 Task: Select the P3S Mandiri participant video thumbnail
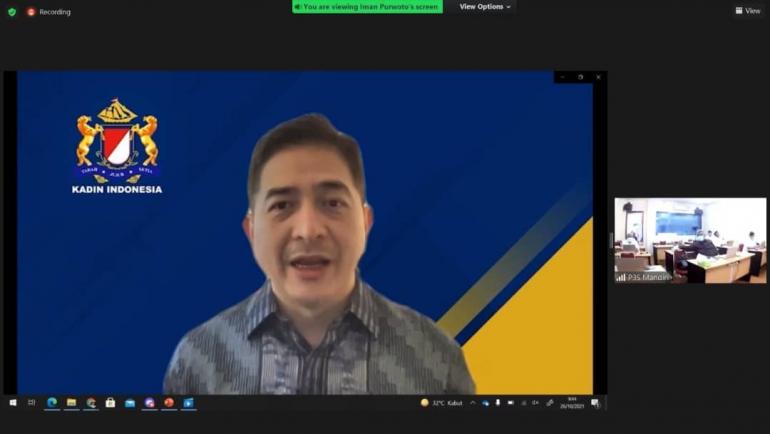point(690,241)
